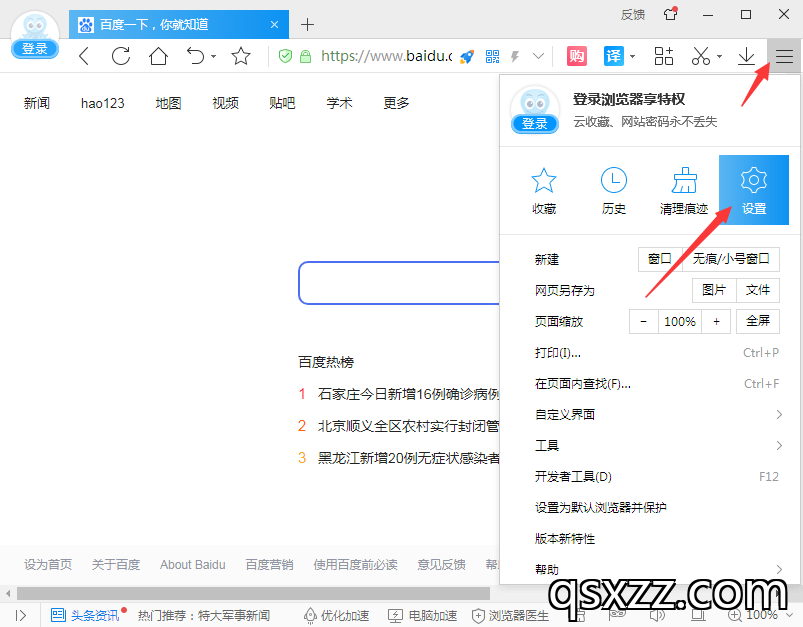Save page as 图片 button
Viewport: 803px width, 627px height.
pos(714,290)
